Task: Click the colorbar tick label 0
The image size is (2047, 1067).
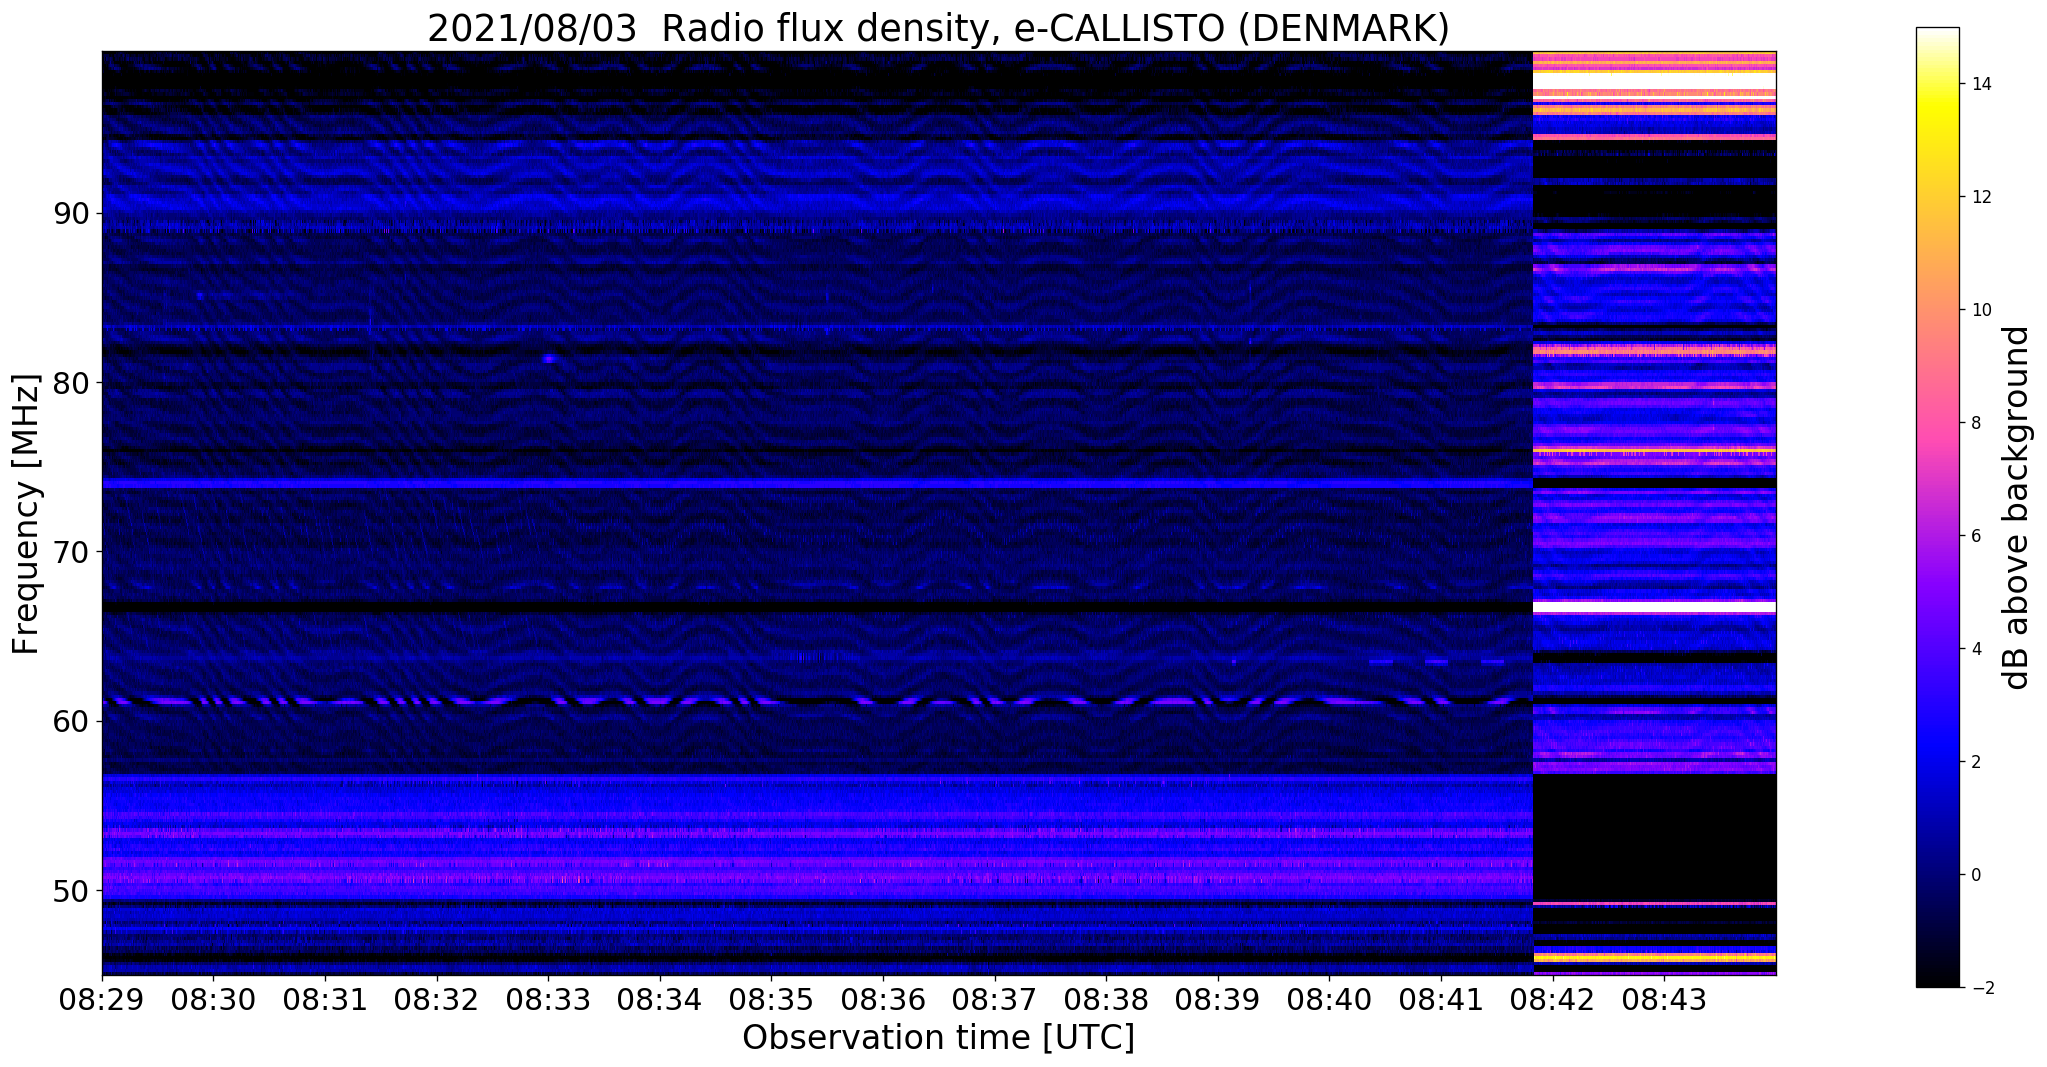Action: [x=1975, y=875]
